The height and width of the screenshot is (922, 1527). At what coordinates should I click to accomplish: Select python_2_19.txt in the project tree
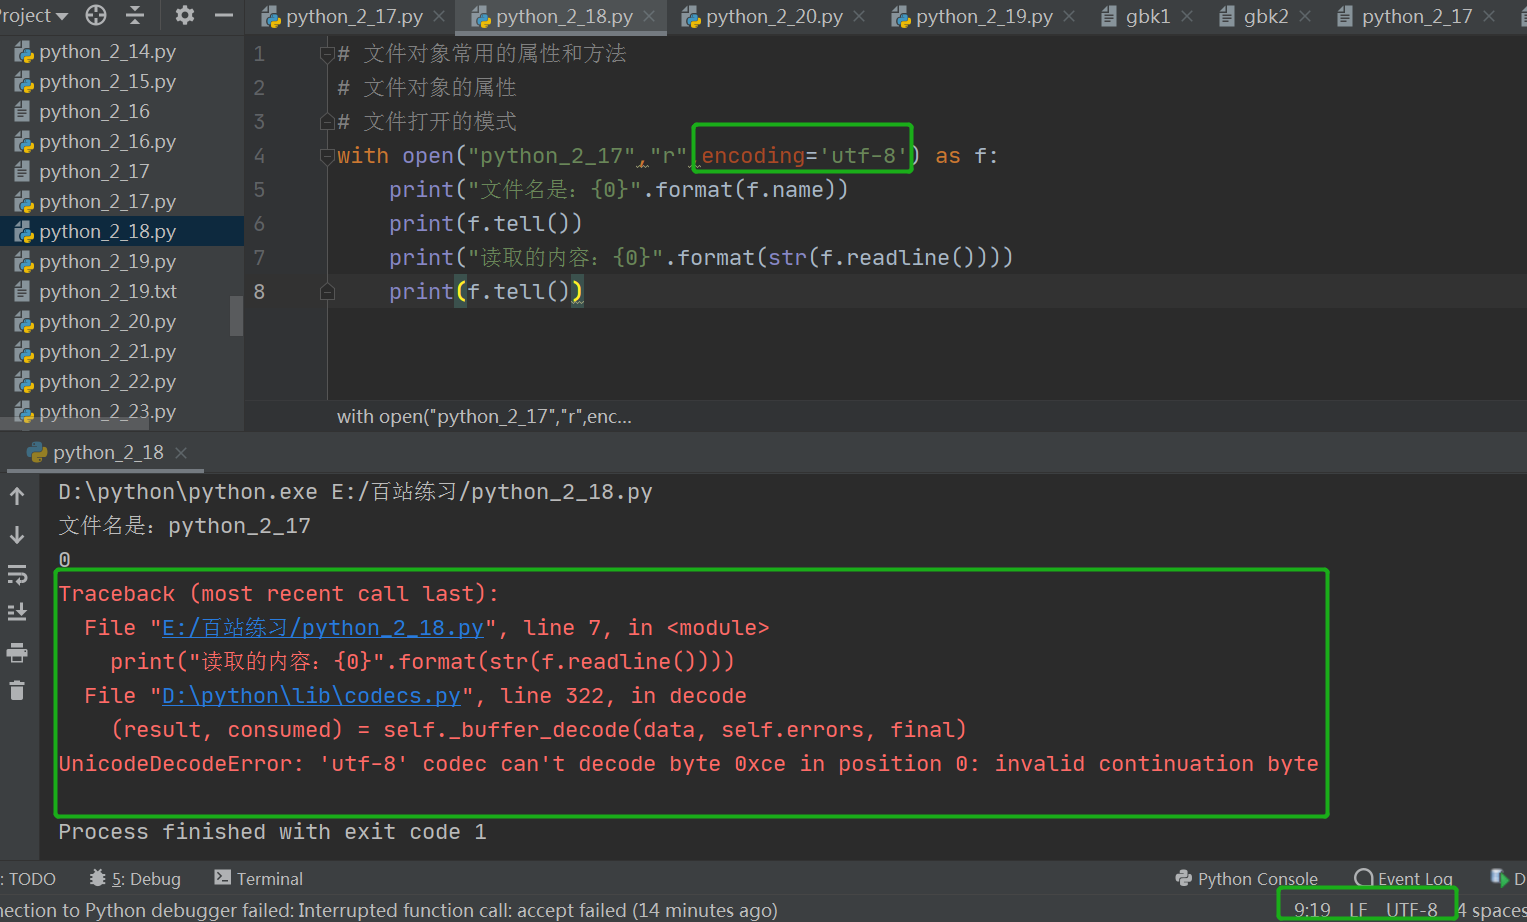click(107, 292)
